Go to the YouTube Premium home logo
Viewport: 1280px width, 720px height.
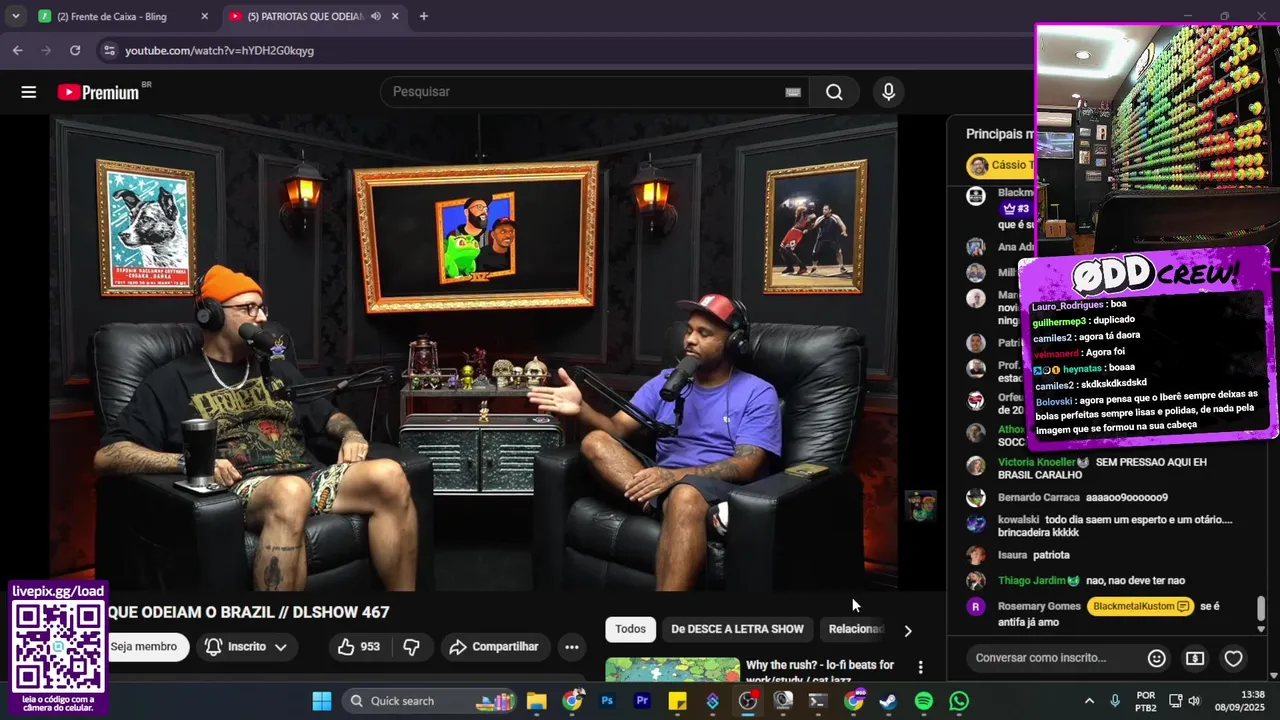click(98, 92)
